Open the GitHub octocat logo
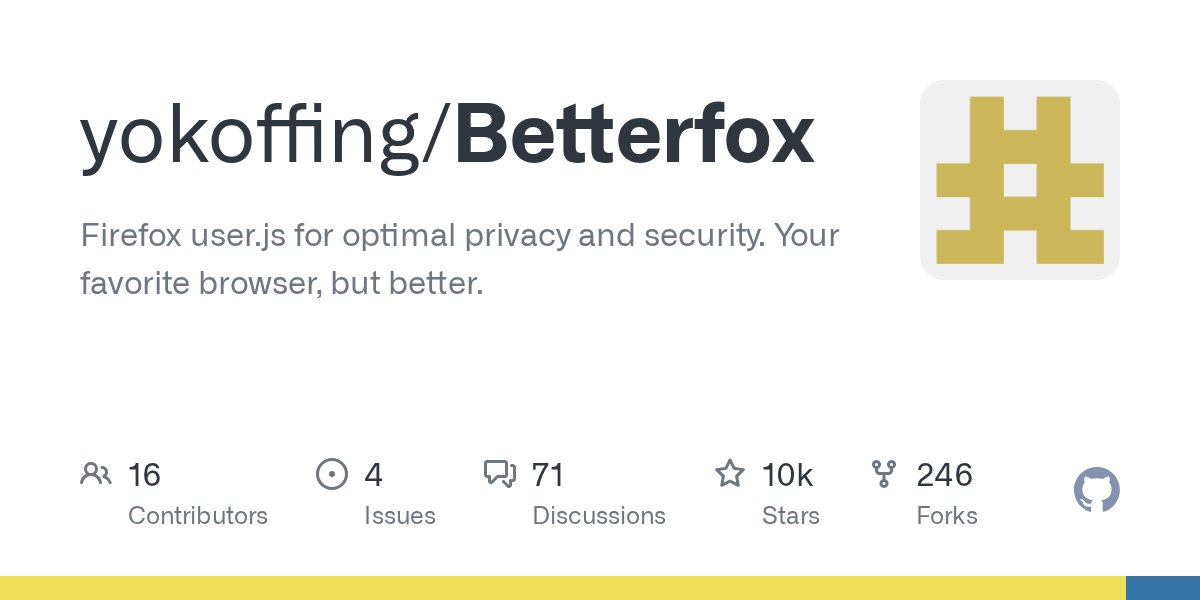The width and height of the screenshot is (1200, 600). point(1096,490)
